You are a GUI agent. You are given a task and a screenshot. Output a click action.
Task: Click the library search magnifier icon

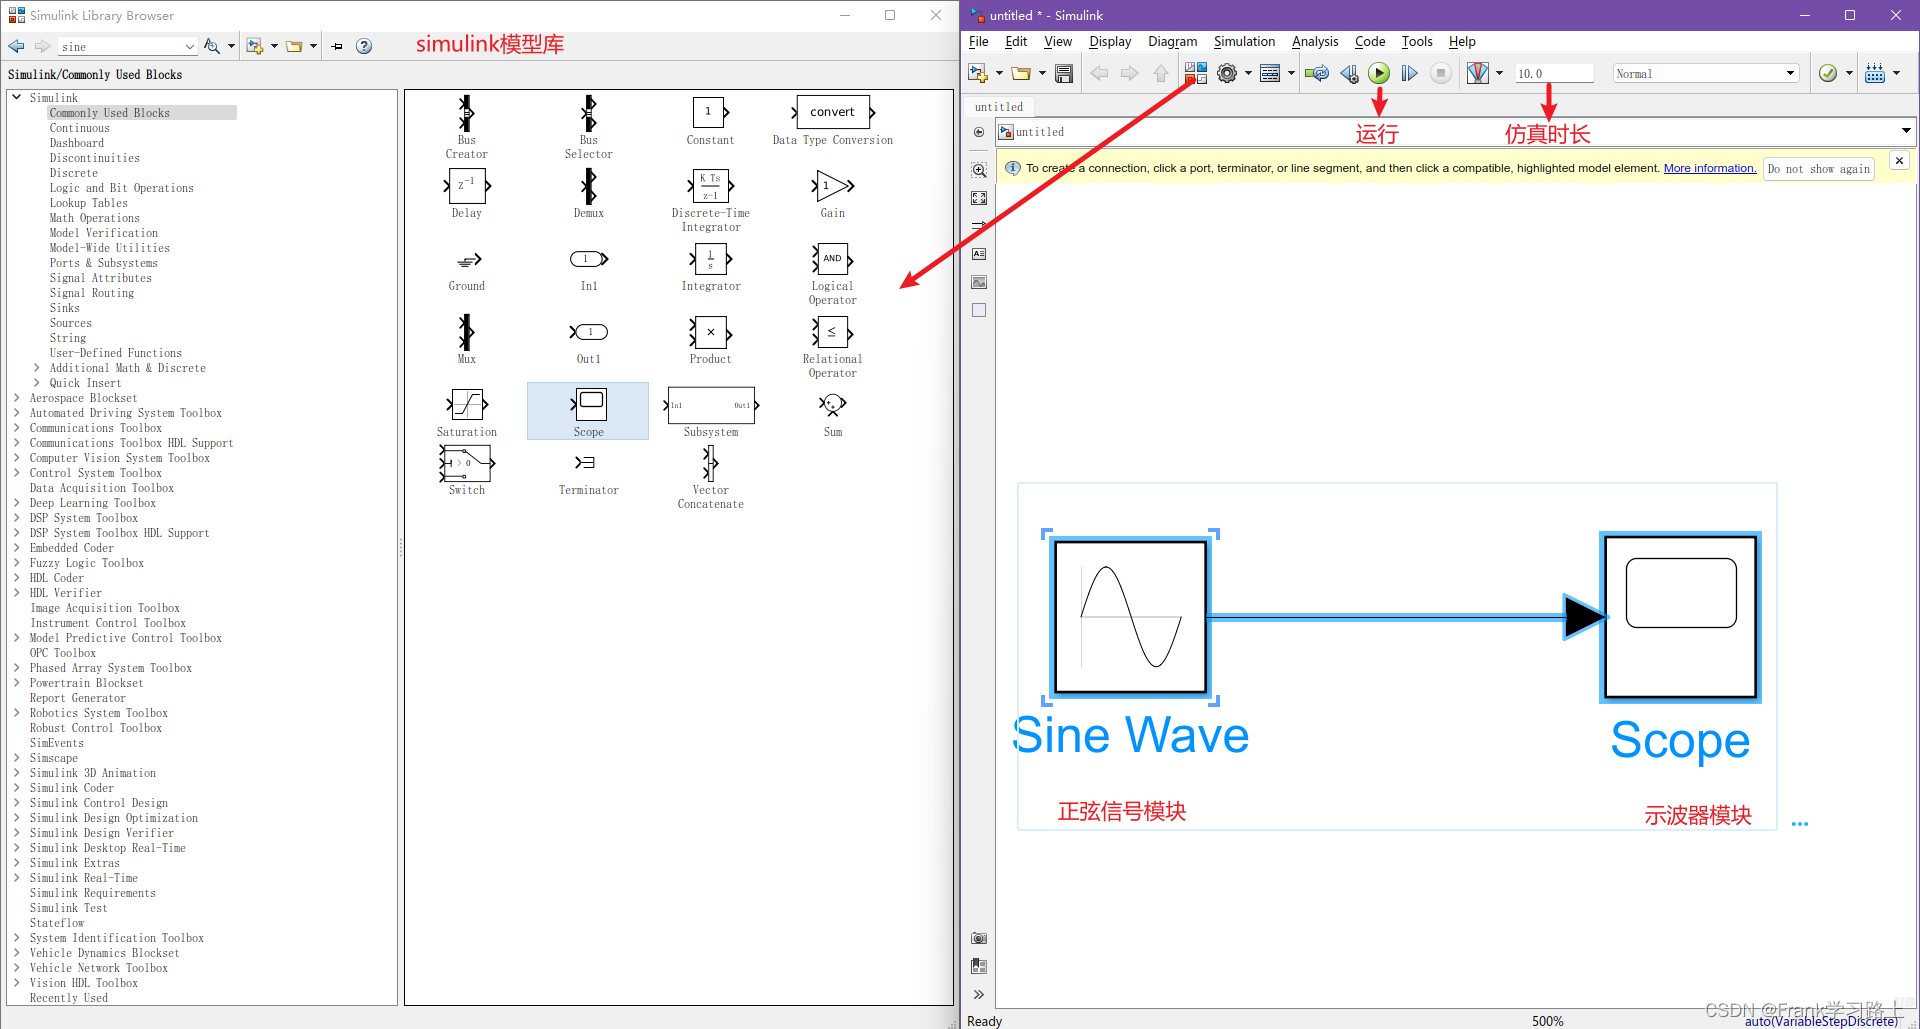click(211, 46)
